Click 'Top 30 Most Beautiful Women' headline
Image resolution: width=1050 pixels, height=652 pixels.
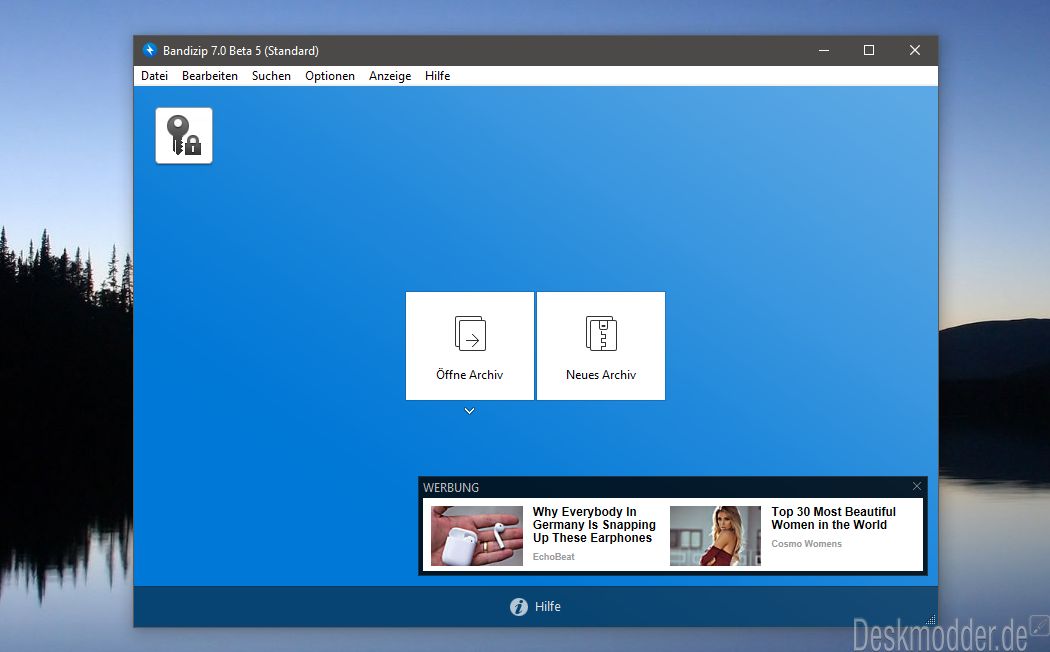point(833,518)
